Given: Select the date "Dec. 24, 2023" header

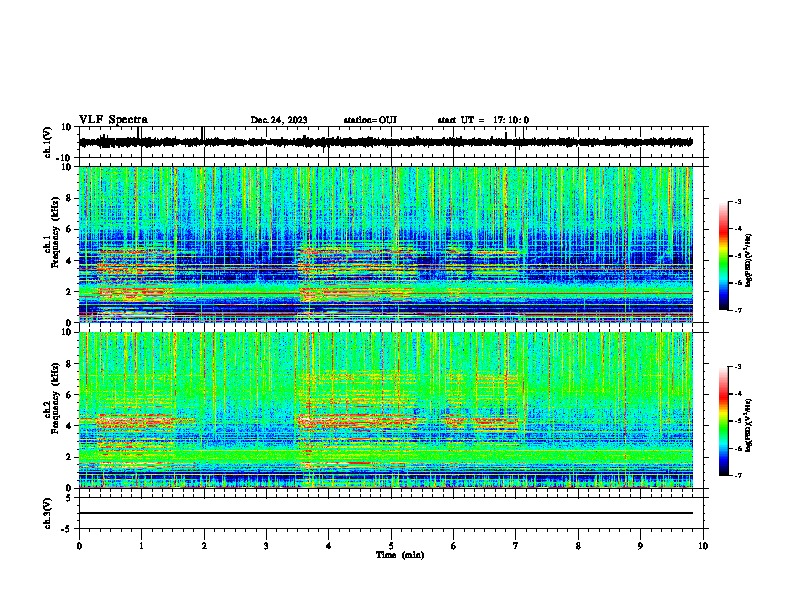Looking at the screenshot, I should click(x=279, y=120).
